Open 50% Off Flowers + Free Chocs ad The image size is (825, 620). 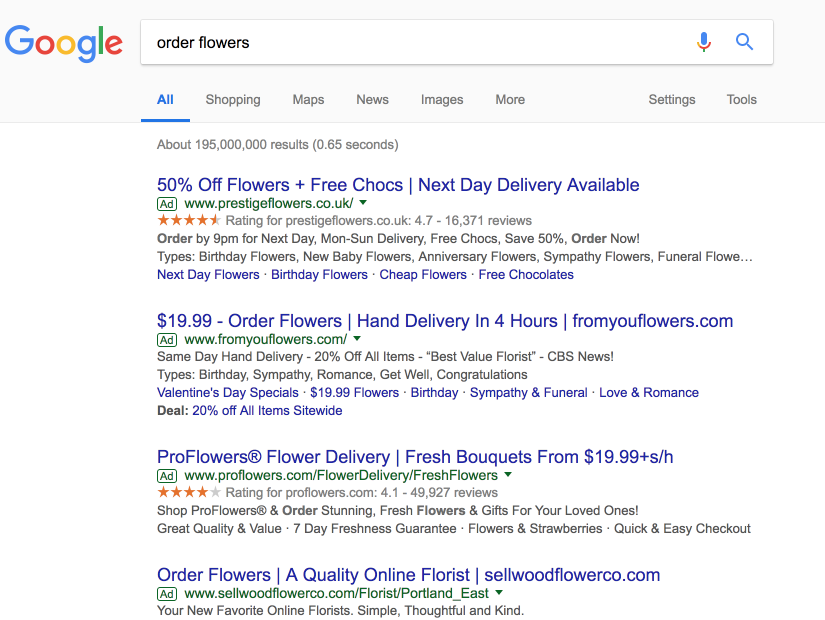pos(398,185)
